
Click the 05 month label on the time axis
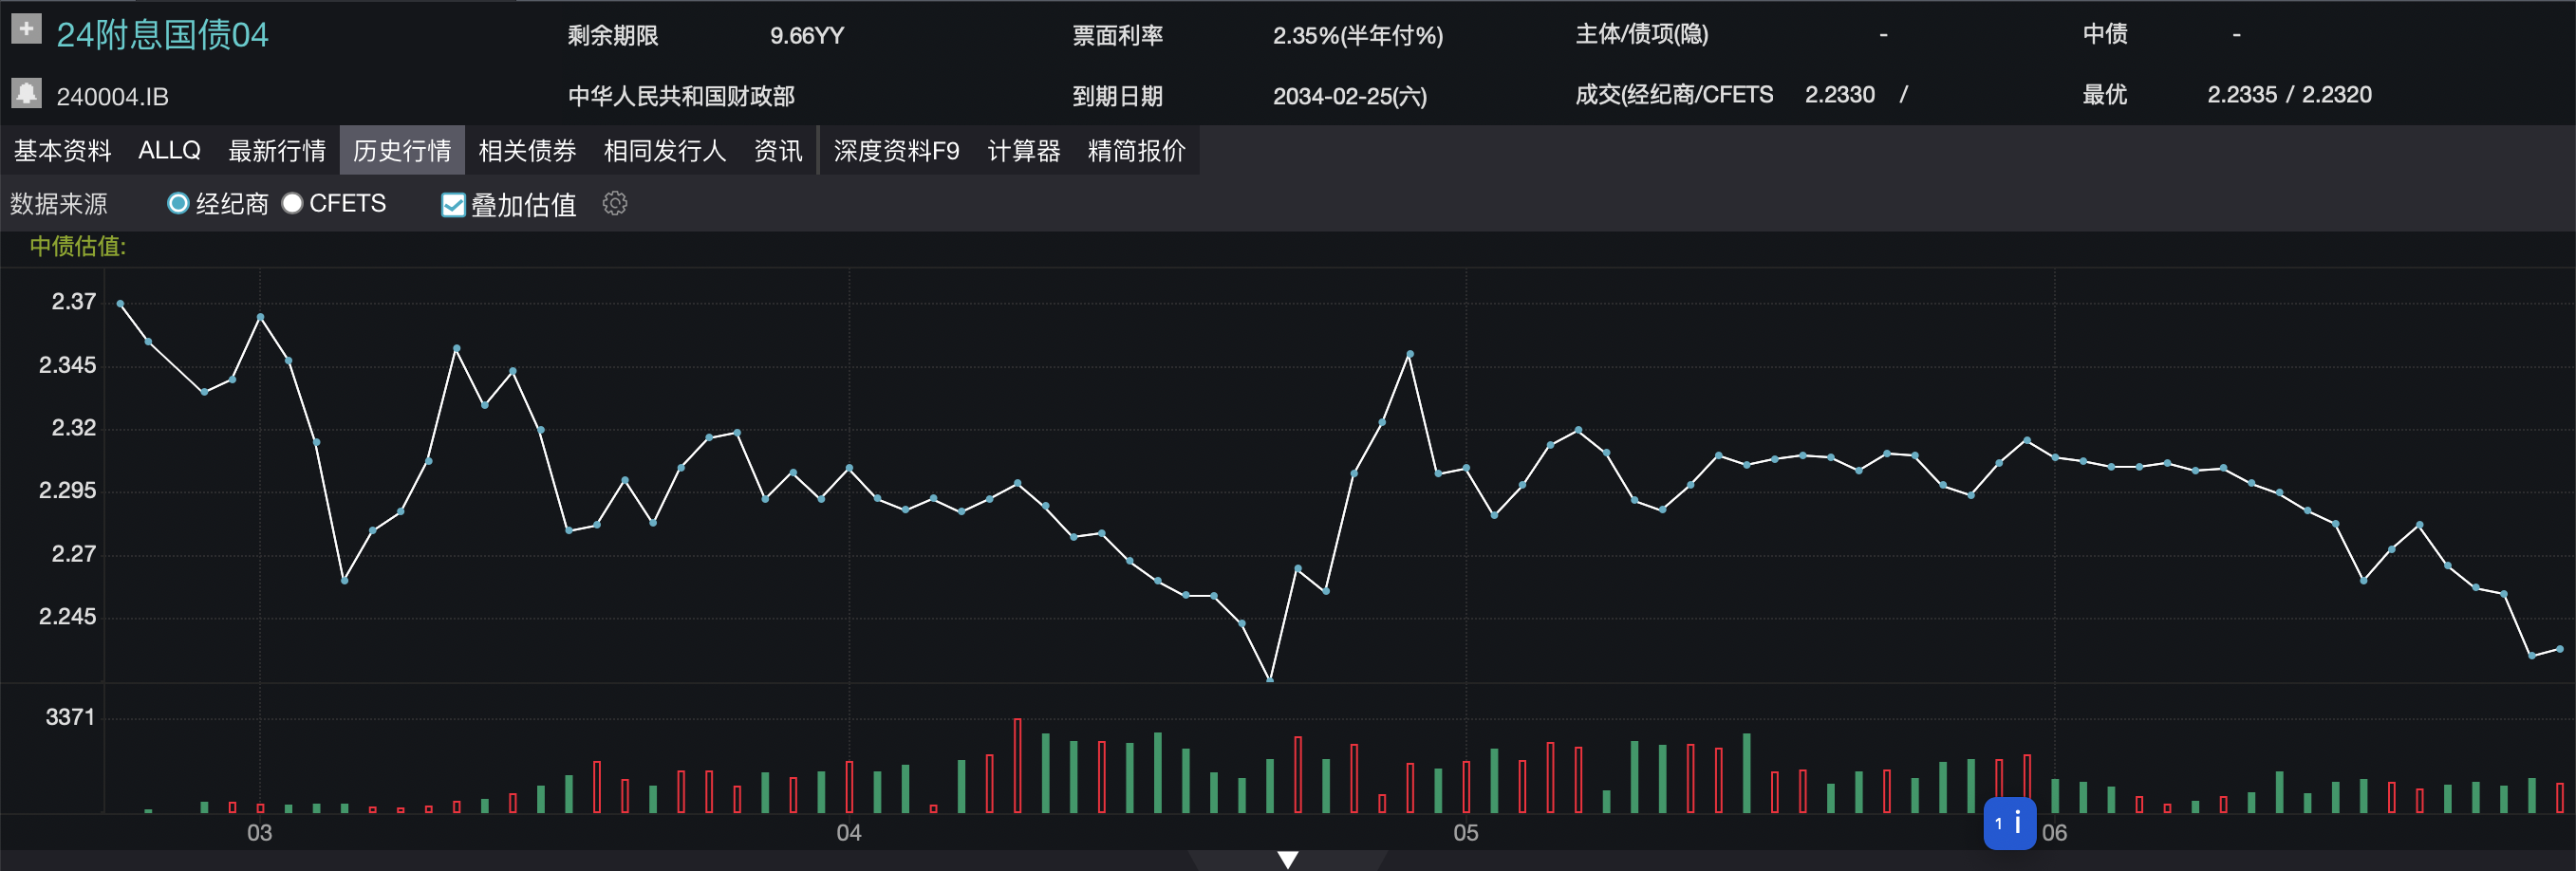1465,833
